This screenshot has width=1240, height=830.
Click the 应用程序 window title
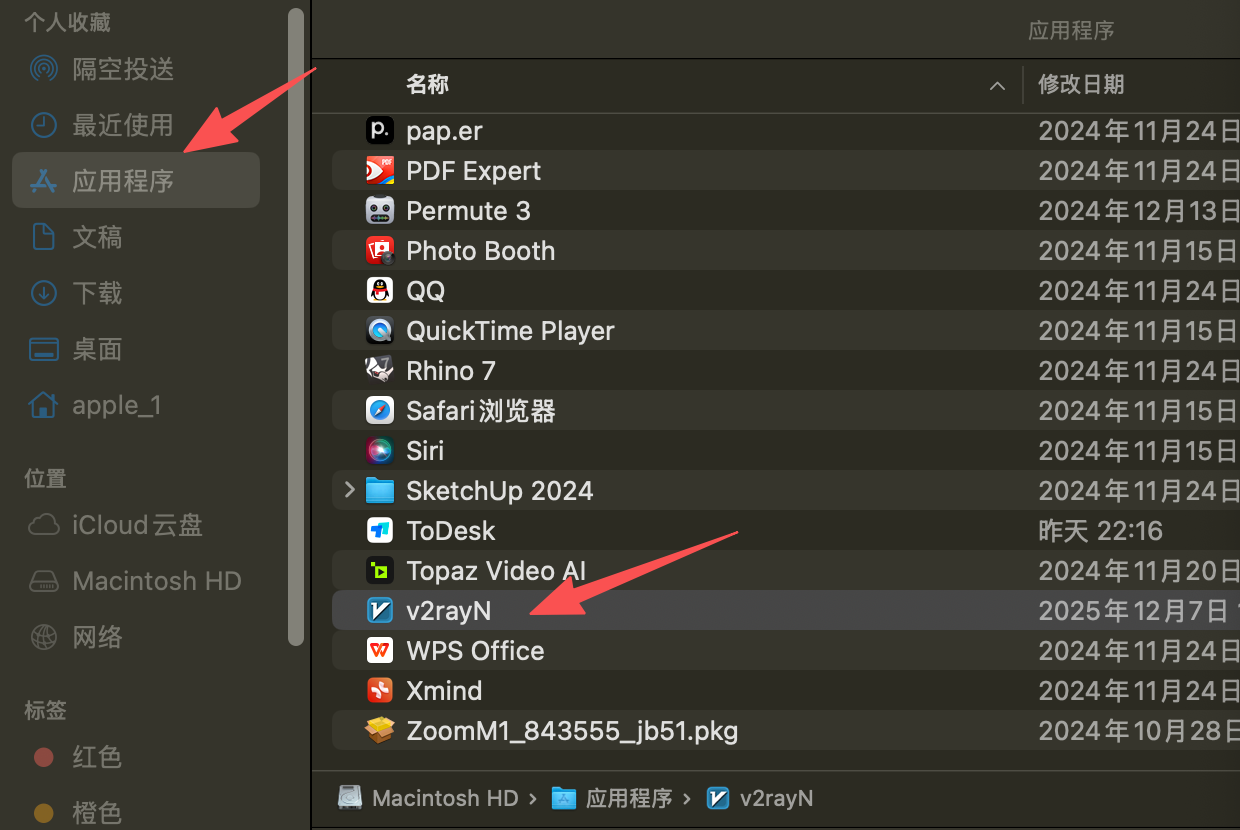coord(1071,31)
